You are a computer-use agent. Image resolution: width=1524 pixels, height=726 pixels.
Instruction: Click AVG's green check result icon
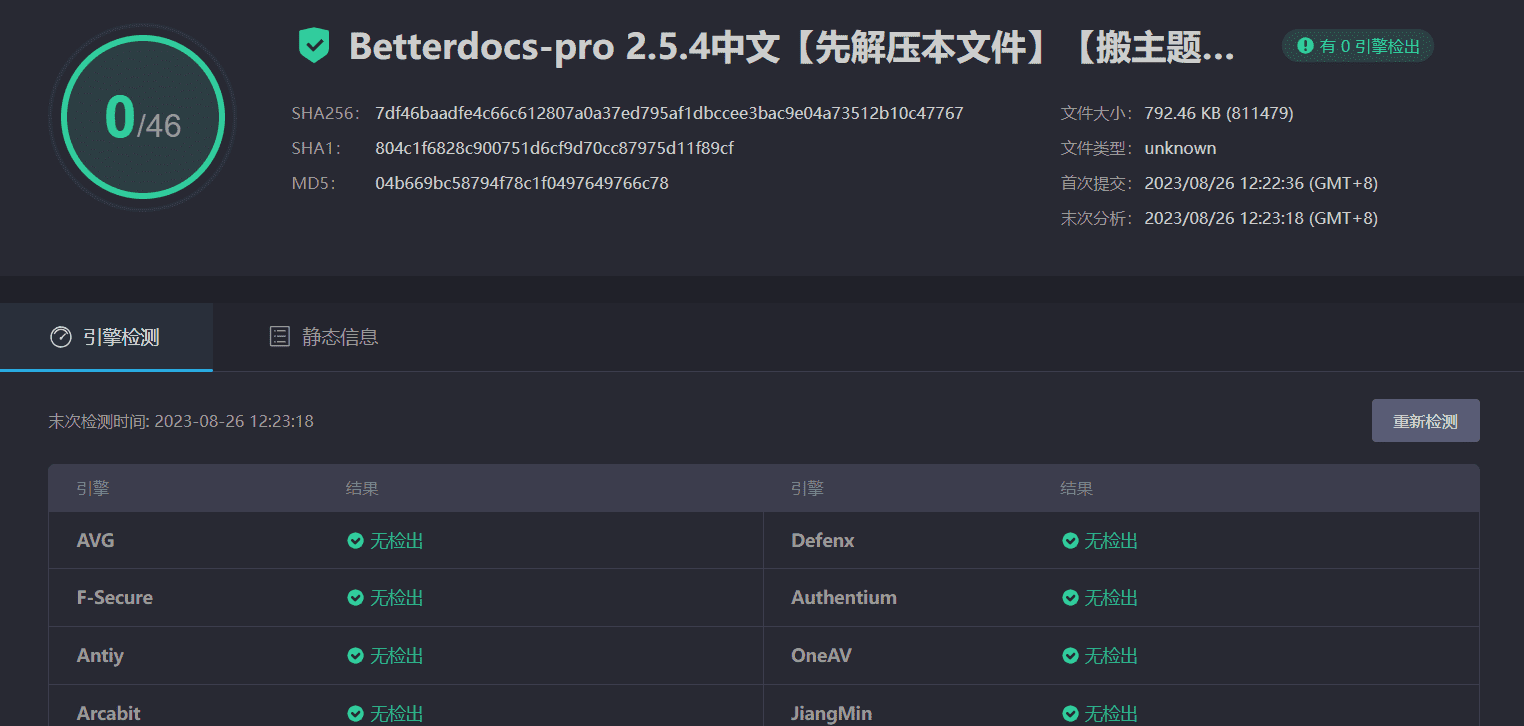click(x=355, y=541)
